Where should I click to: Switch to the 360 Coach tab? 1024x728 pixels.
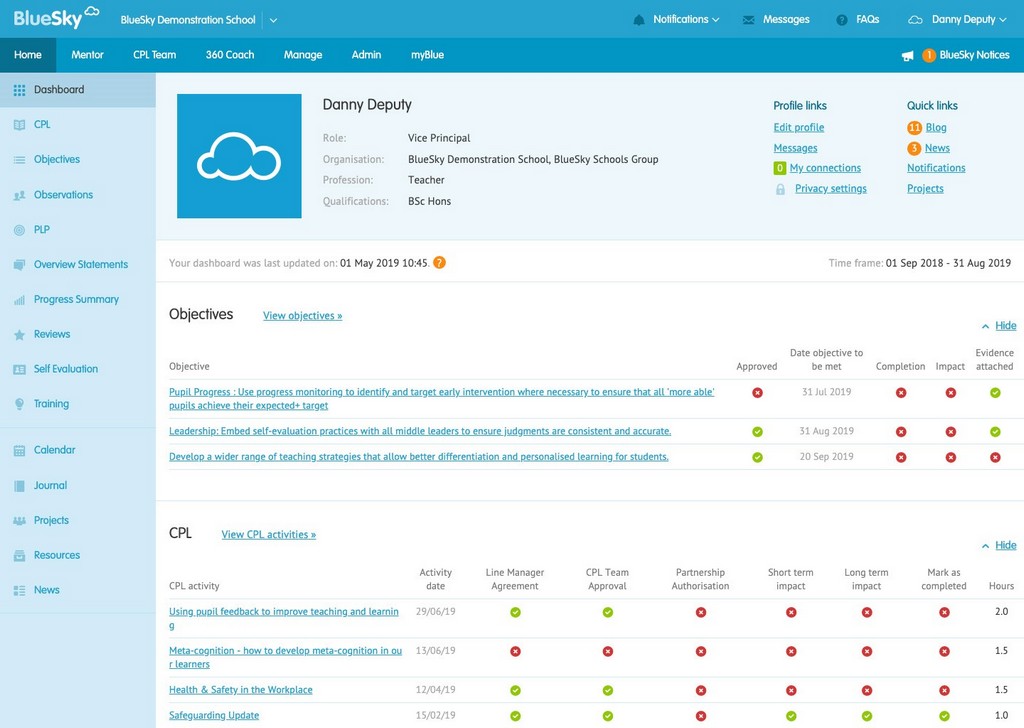(x=230, y=55)
